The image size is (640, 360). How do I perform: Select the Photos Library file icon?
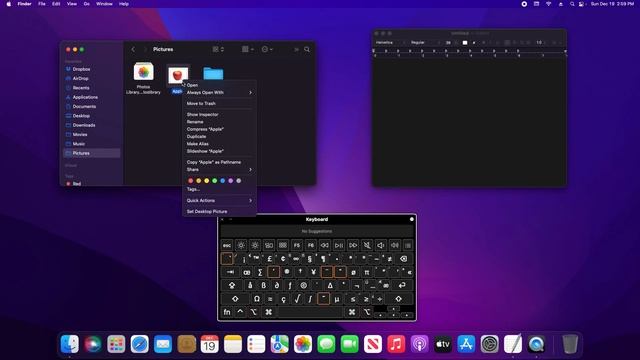(x=143, y=72)
